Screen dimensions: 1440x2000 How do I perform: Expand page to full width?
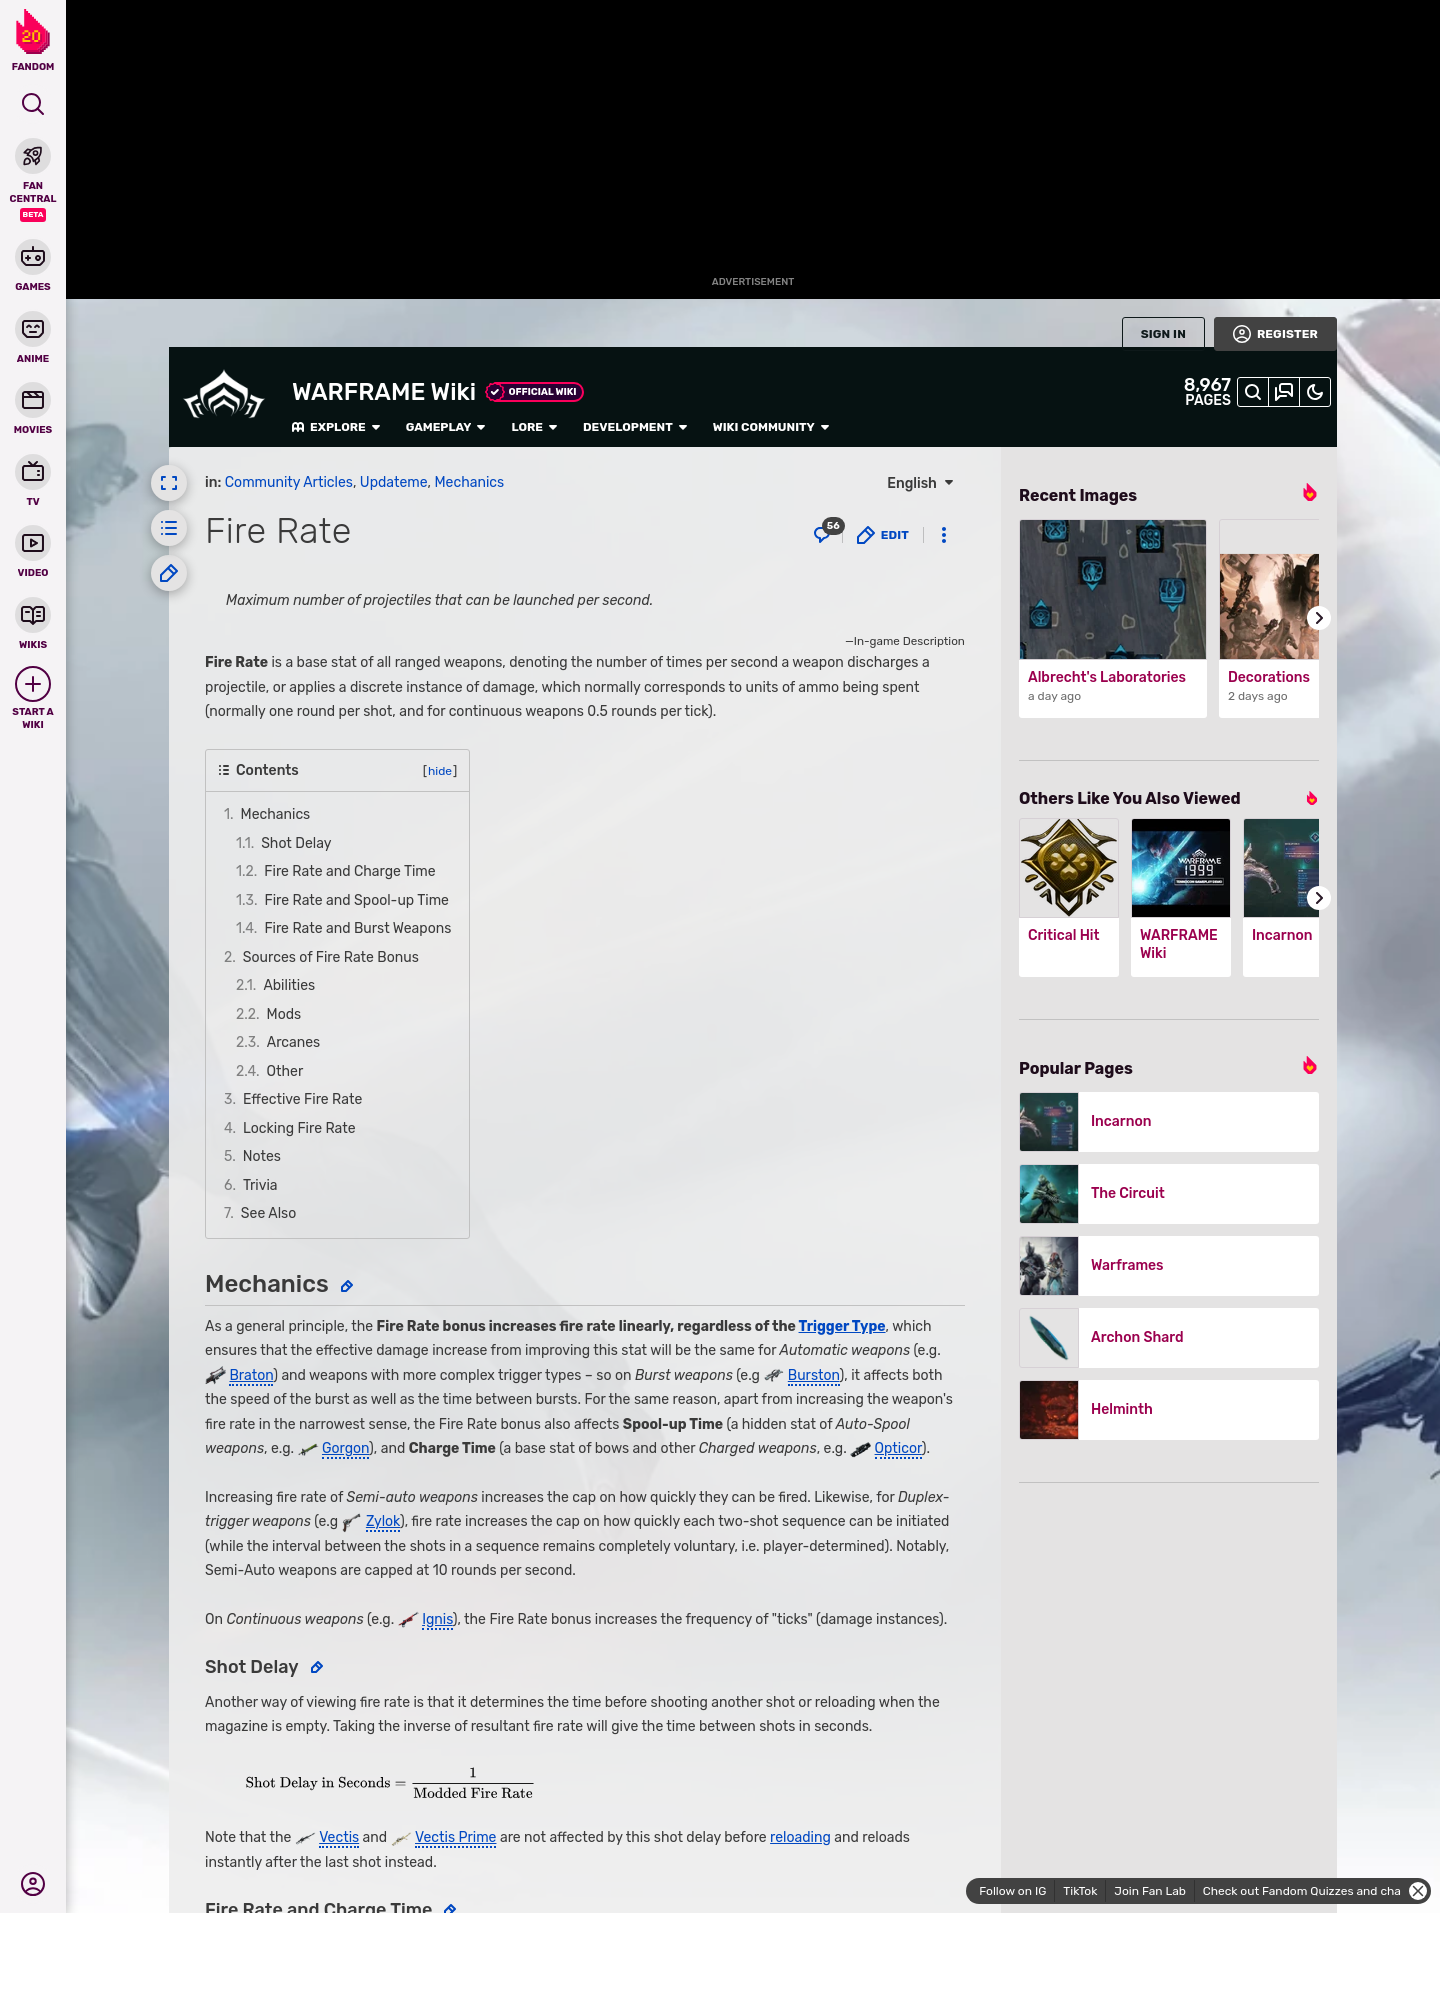pyautogui.click(x=169, y=483)
